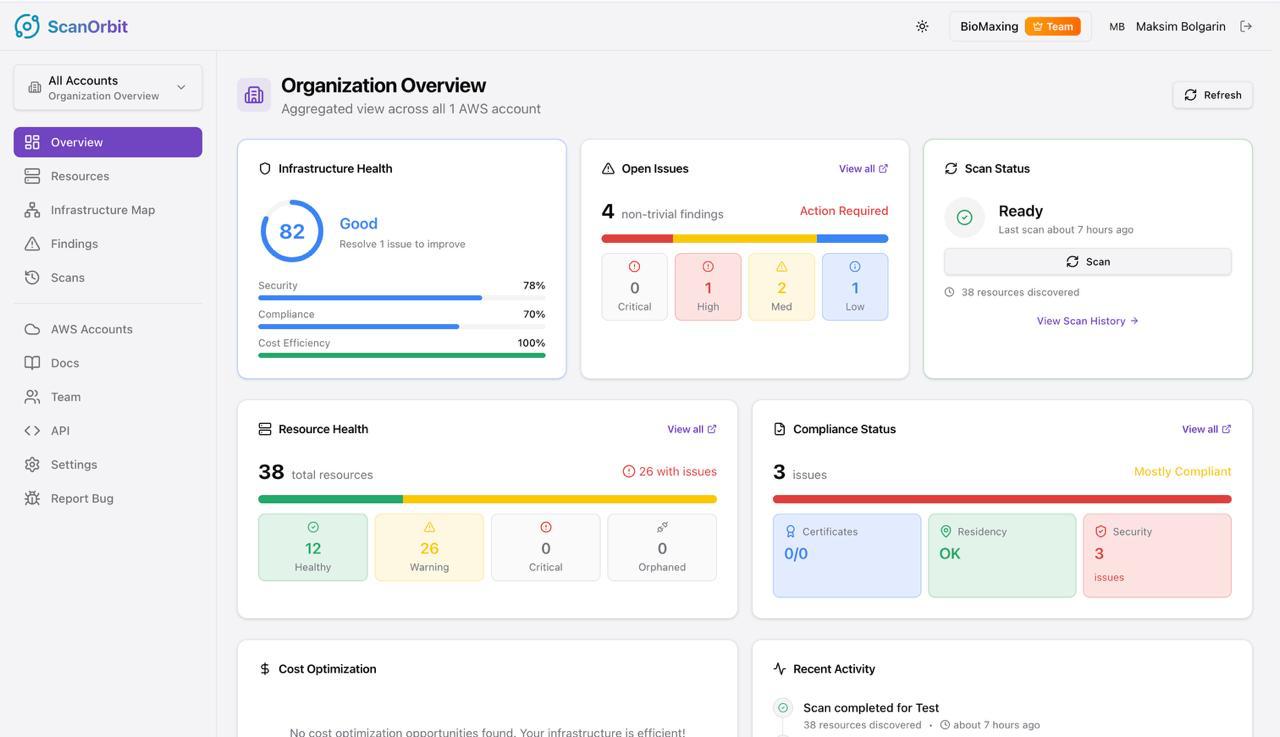Open the Docs section

tap(66, 362)
